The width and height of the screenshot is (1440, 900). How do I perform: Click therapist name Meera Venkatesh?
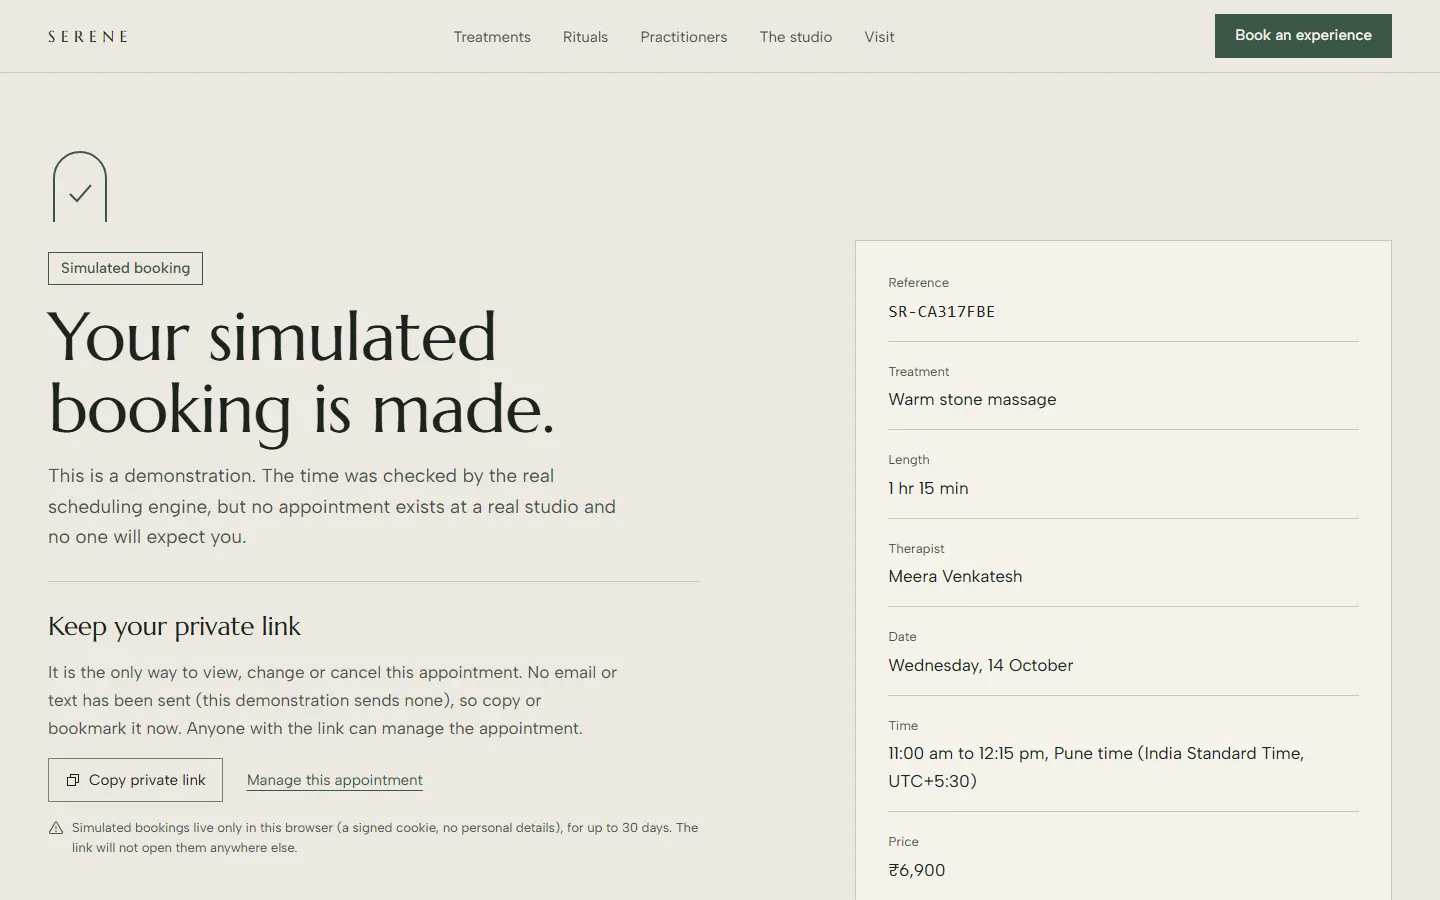pyautogui.click(x=955, y=576)
